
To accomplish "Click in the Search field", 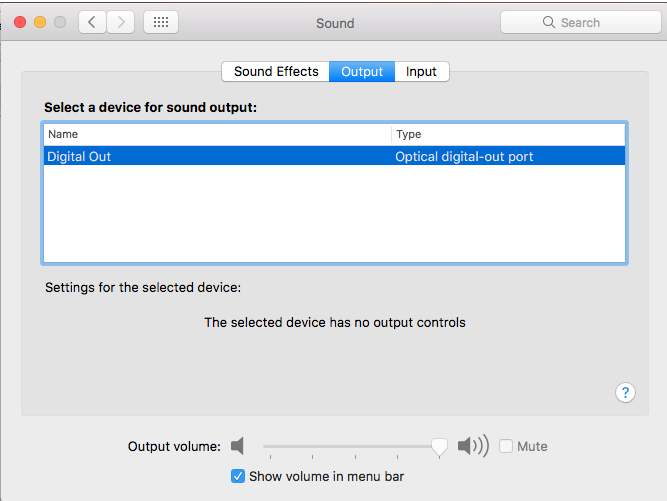I will point(581,22).
